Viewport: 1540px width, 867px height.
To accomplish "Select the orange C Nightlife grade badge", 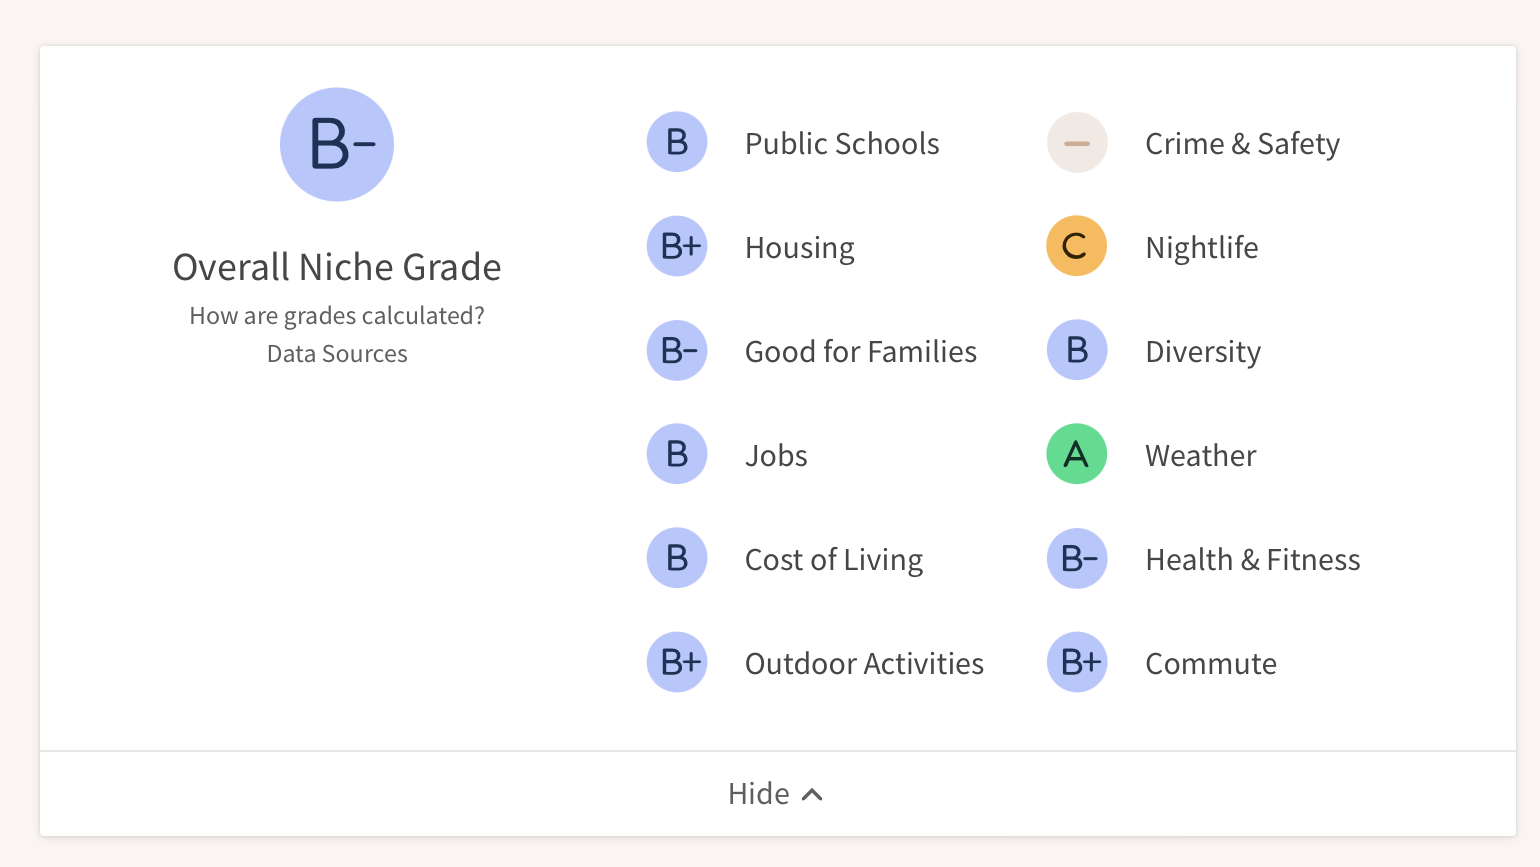I will (x=1076, y=246).
